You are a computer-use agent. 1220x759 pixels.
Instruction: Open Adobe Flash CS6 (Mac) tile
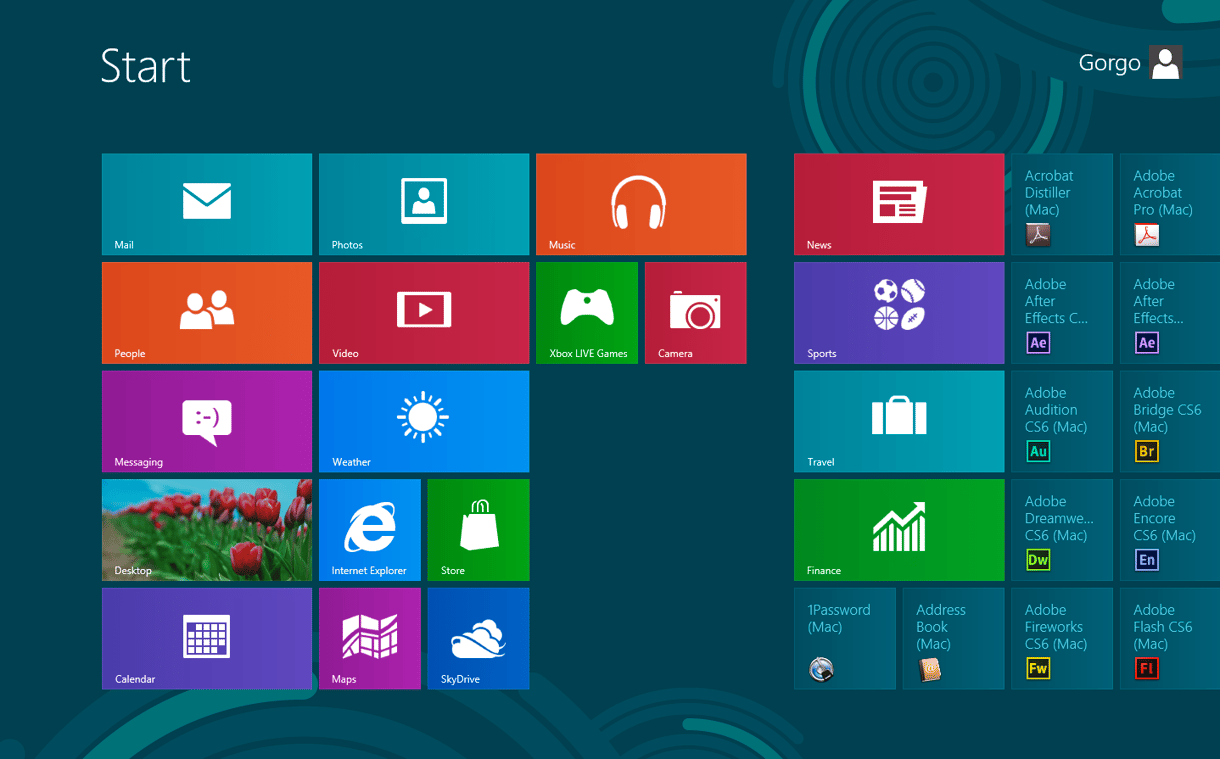pyautogui.click(x=1170, y=638)
